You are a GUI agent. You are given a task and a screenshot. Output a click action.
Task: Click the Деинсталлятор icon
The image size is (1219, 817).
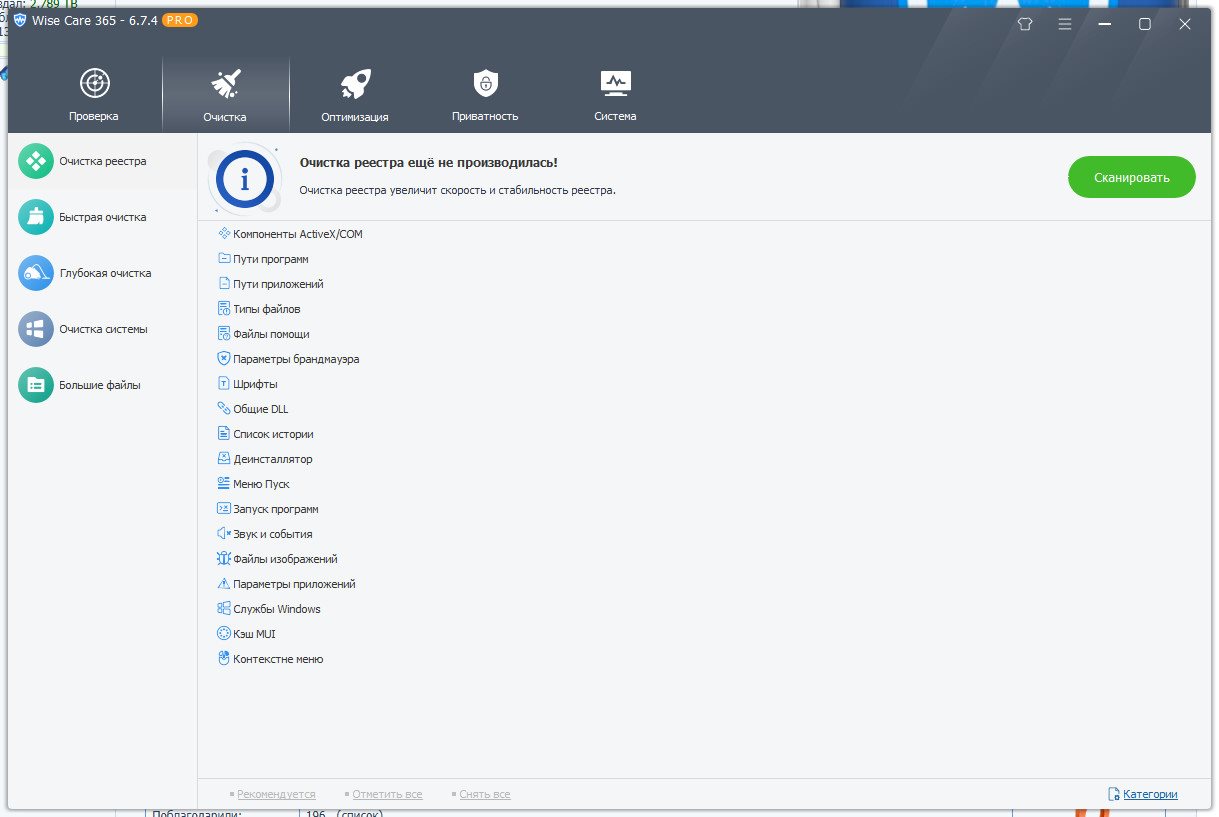(224, 458)
